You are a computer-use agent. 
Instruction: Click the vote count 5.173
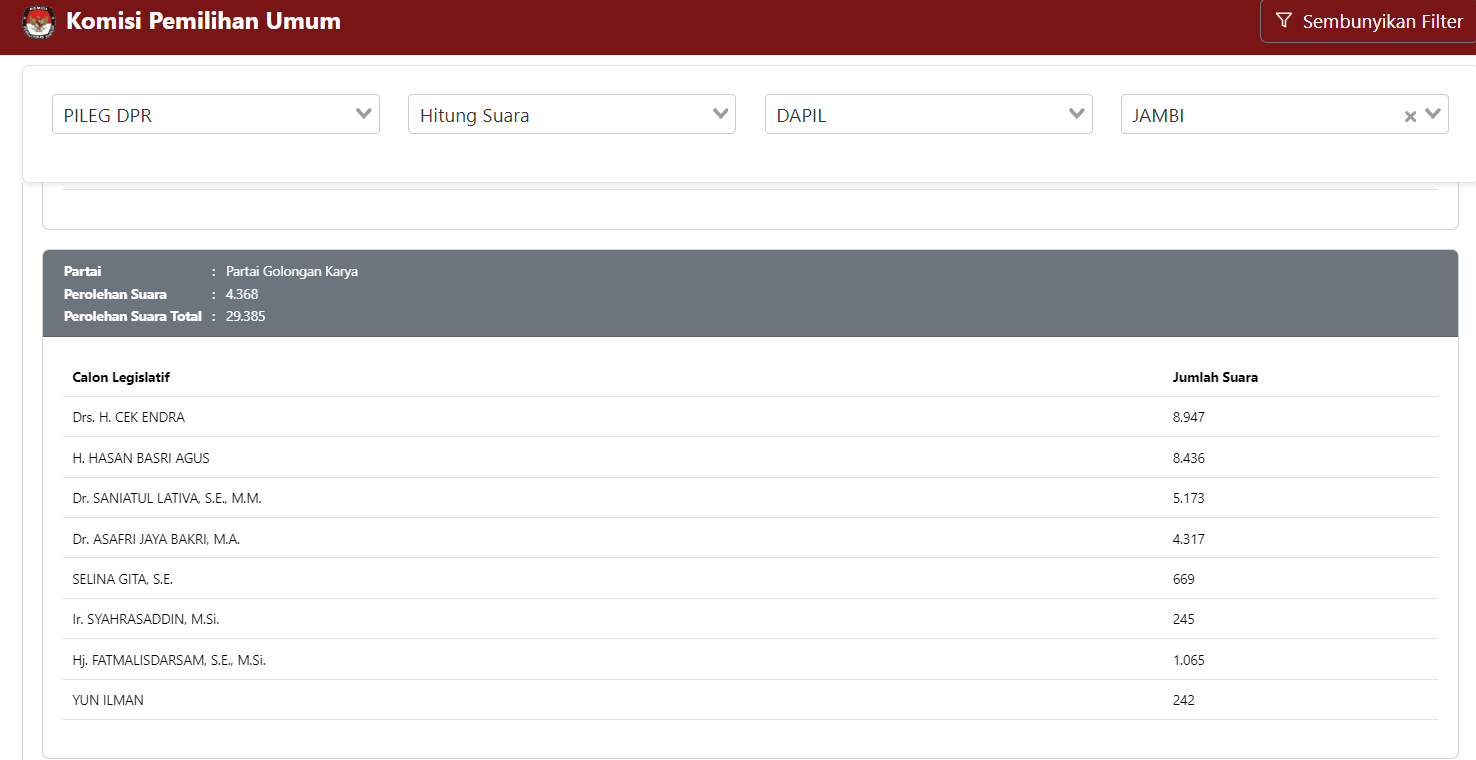[1189, 498]
